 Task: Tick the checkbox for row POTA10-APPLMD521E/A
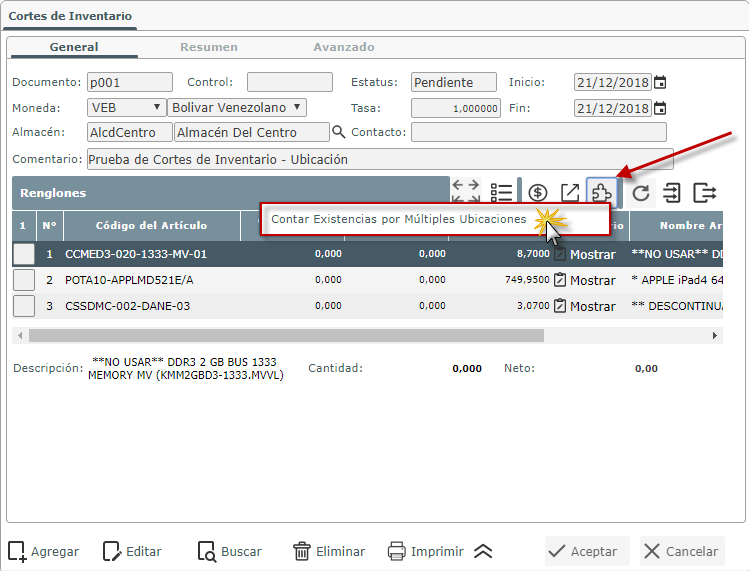point(24,280)
